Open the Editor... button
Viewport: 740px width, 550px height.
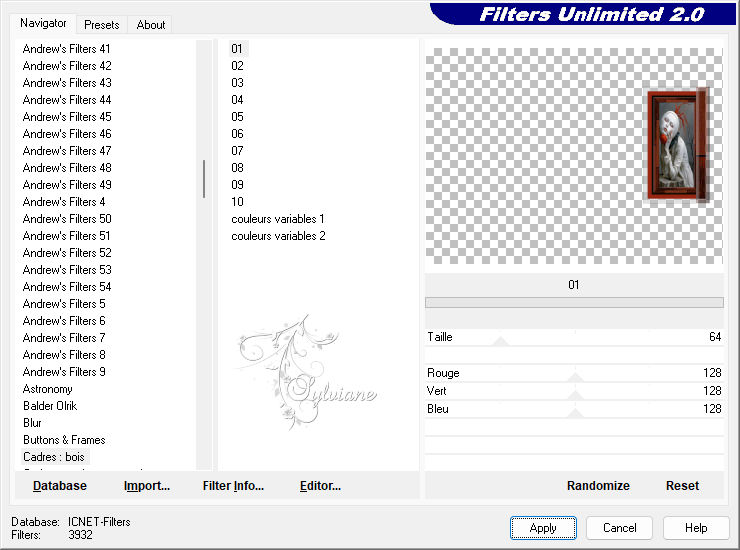320,486
